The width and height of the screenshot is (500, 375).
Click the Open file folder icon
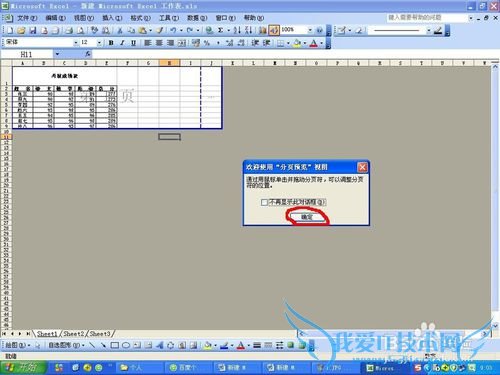click(21, 31)
